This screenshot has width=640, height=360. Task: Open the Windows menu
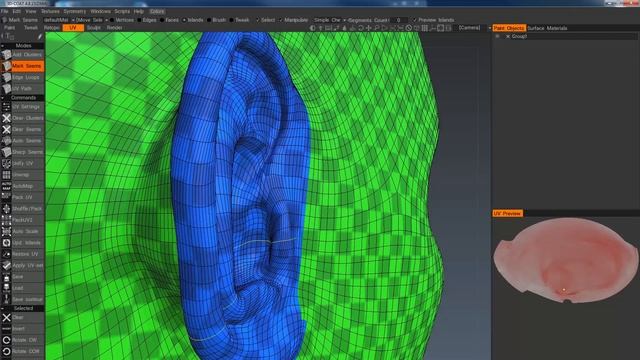[x=100, y=11]
